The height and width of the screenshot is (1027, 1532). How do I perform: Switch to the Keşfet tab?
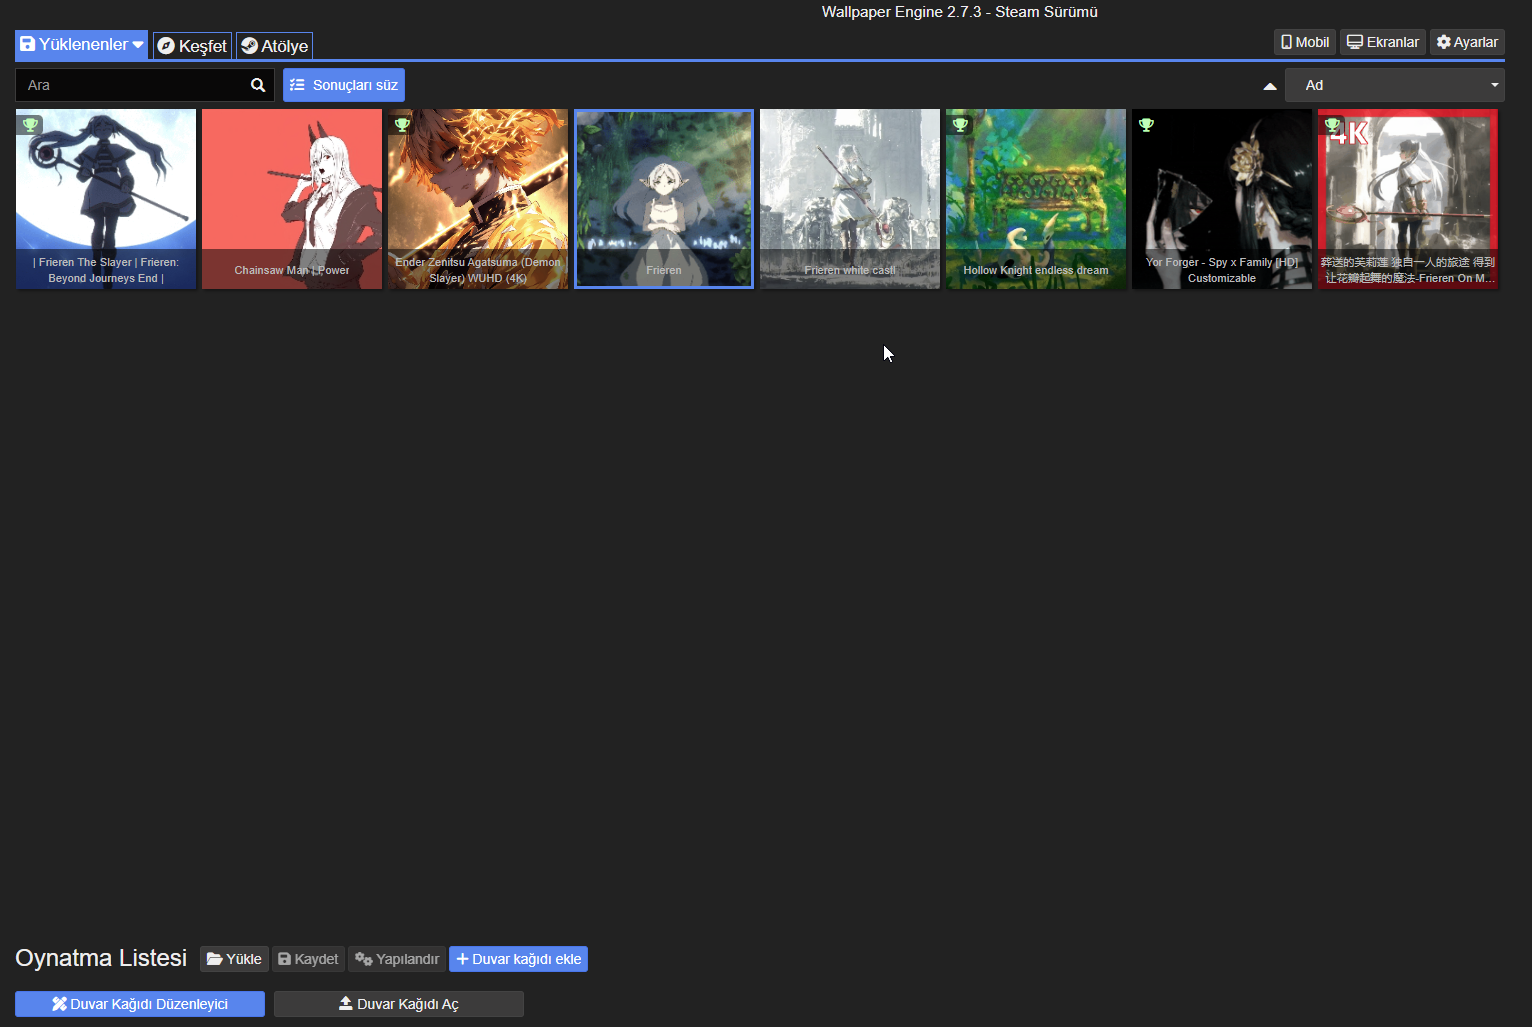pos(192,46)
